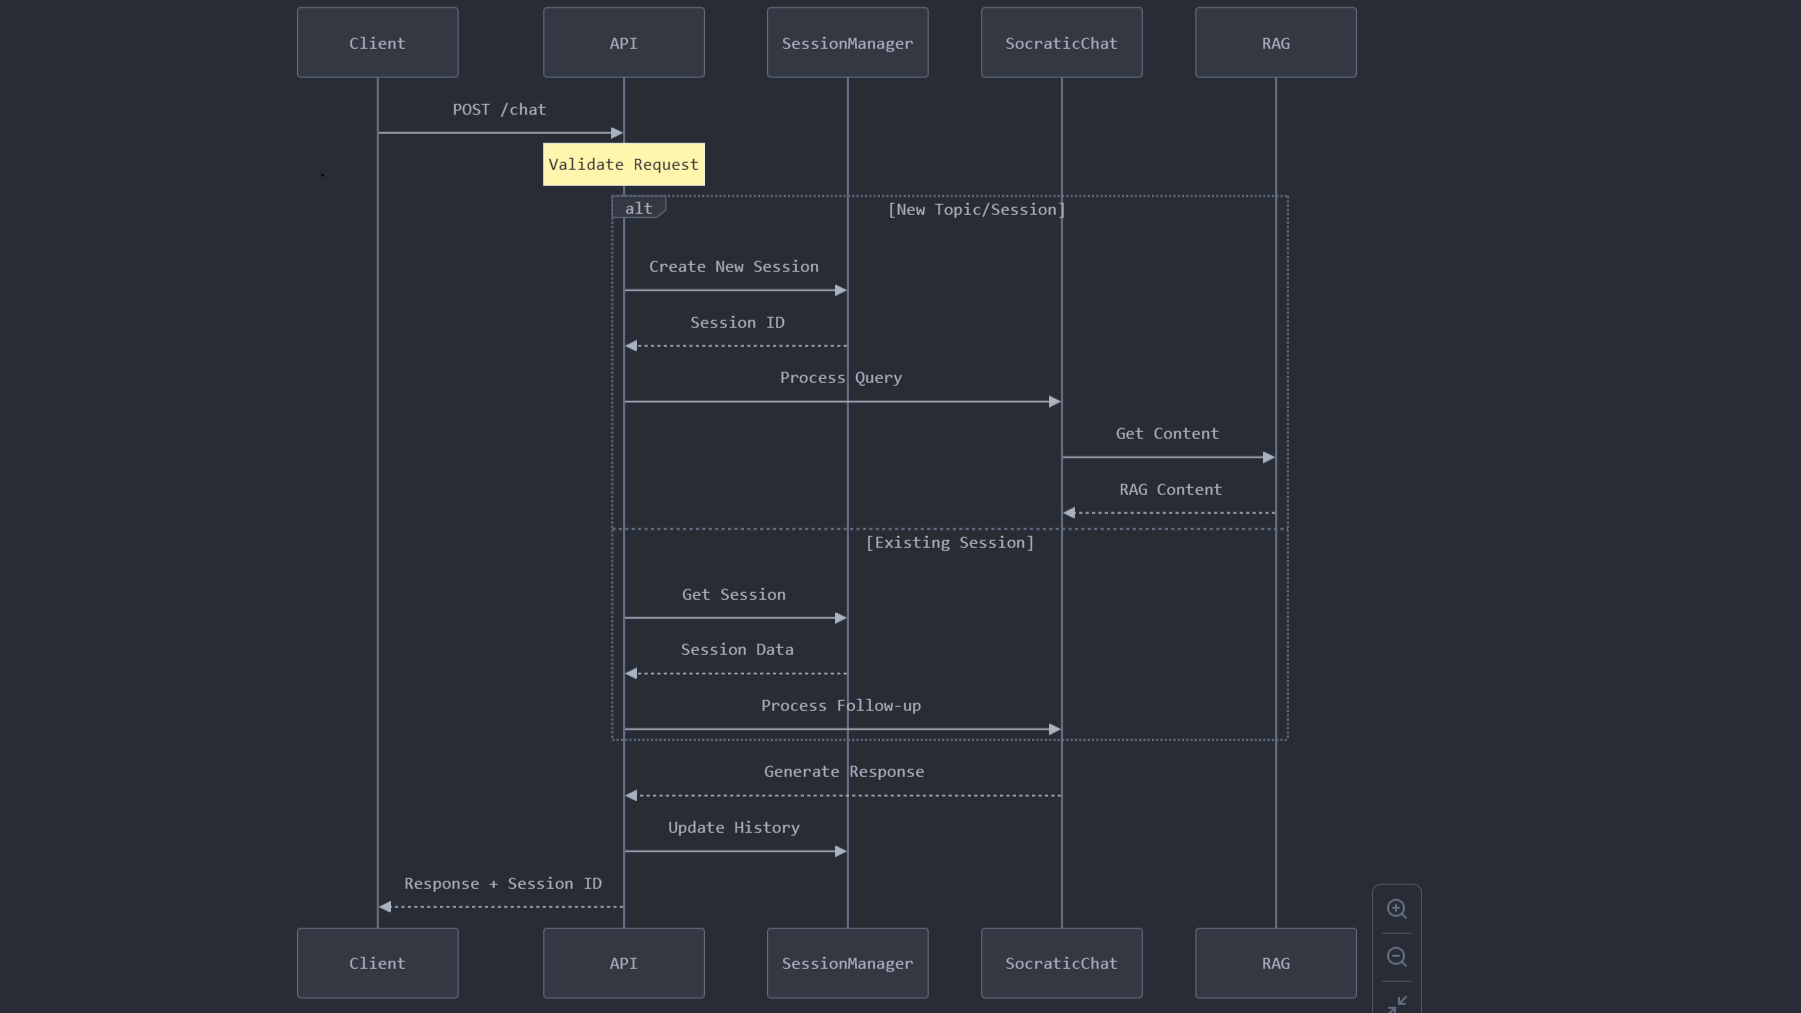
Task: Select the top API participant box
Action: (x=624, y=43)
